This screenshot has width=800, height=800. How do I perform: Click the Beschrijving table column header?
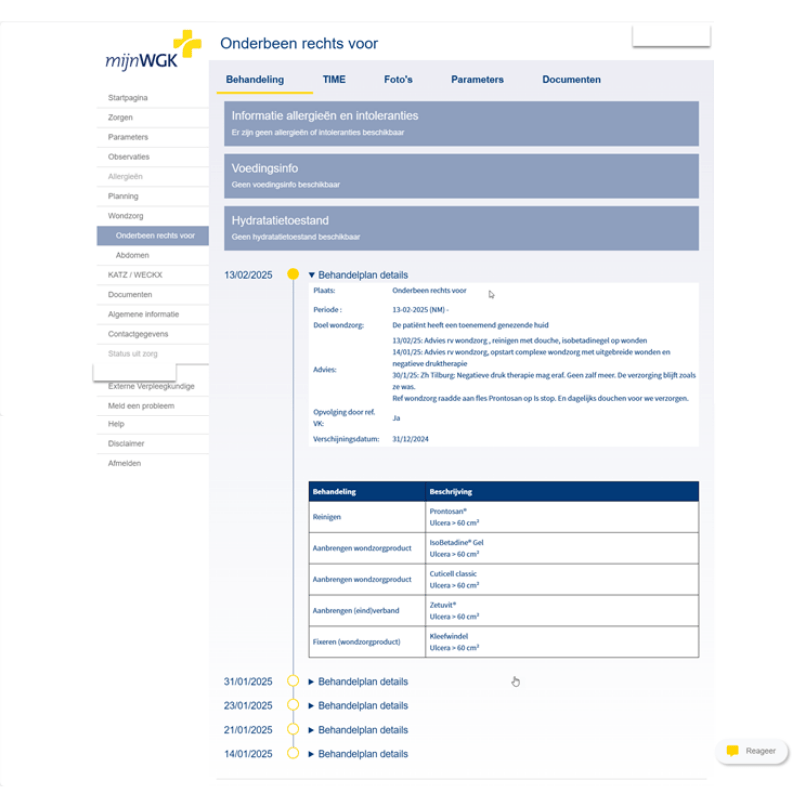pos(562,491)
